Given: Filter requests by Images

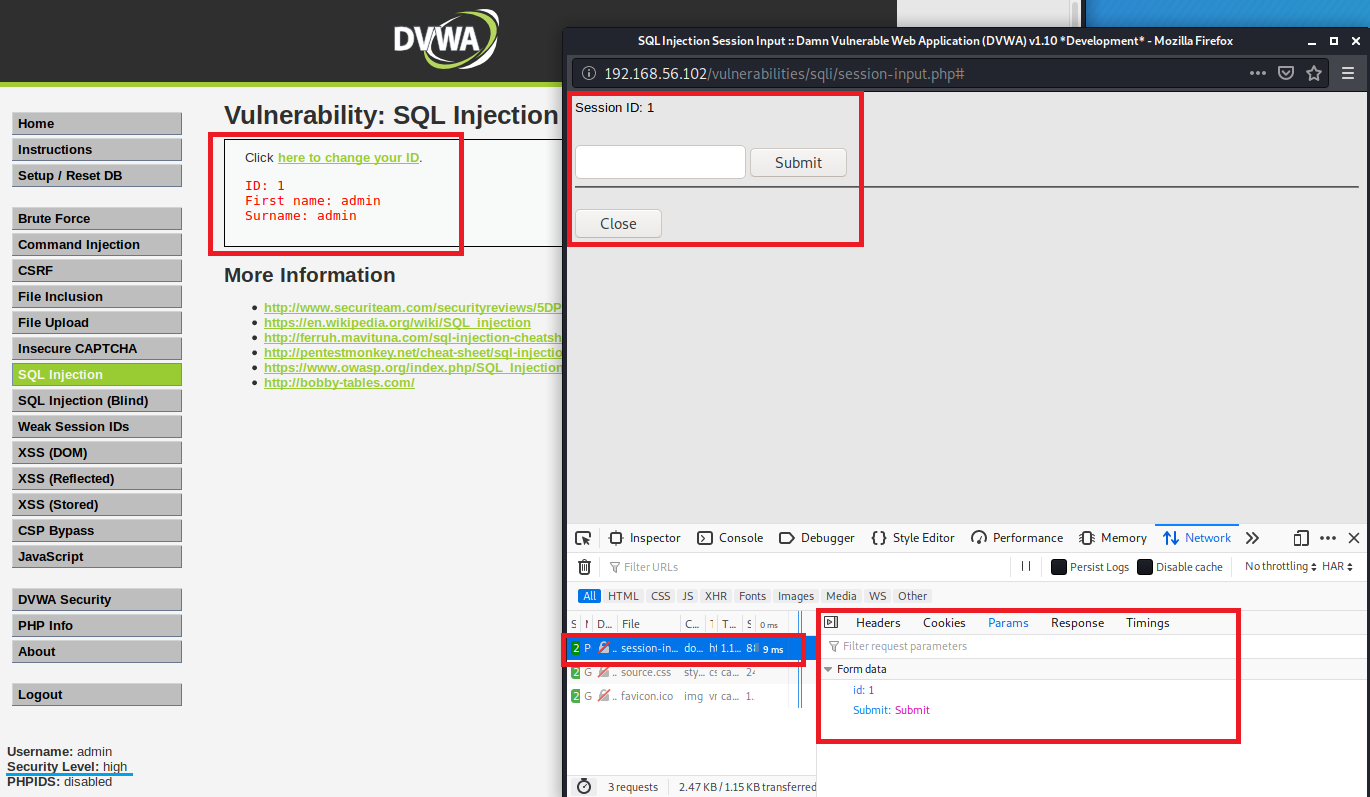Looking at the screenshot, I should tap(796, 596).
